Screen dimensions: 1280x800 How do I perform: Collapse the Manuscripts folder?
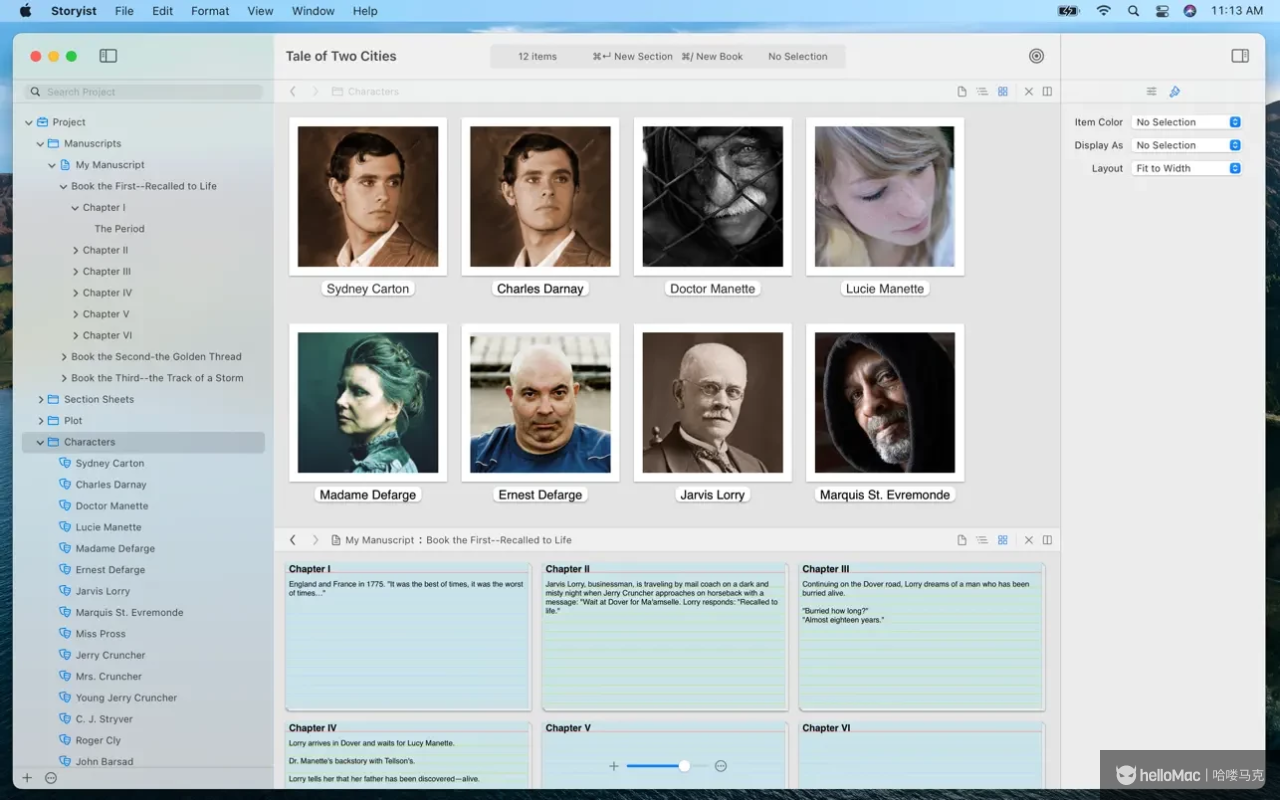coord(41,143)
